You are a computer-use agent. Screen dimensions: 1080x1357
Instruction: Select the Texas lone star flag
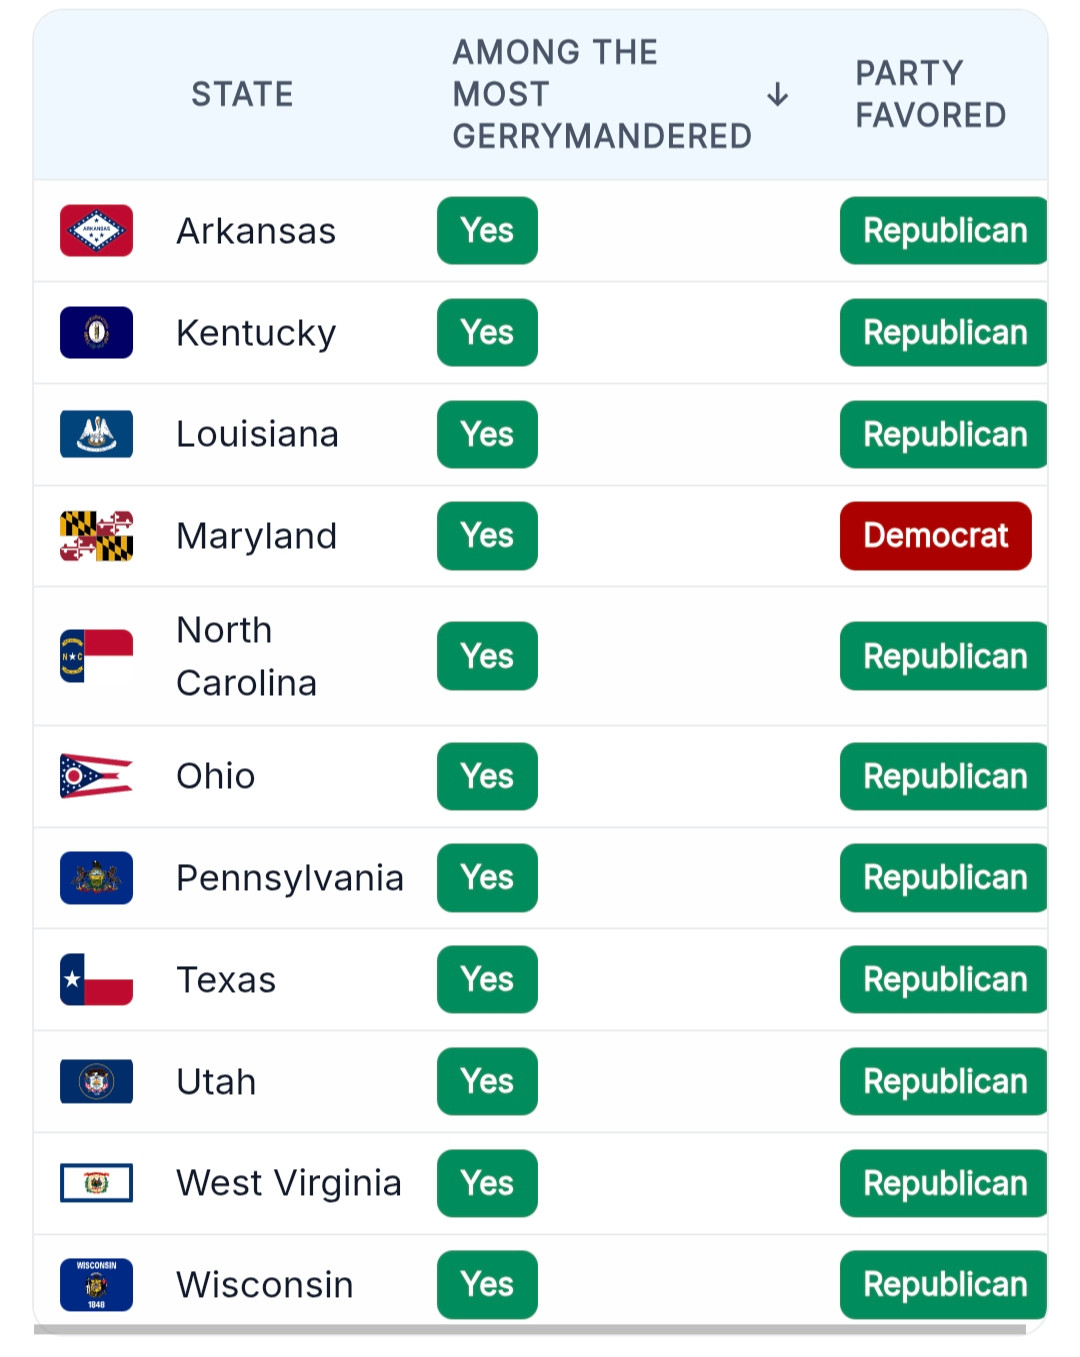96,979
